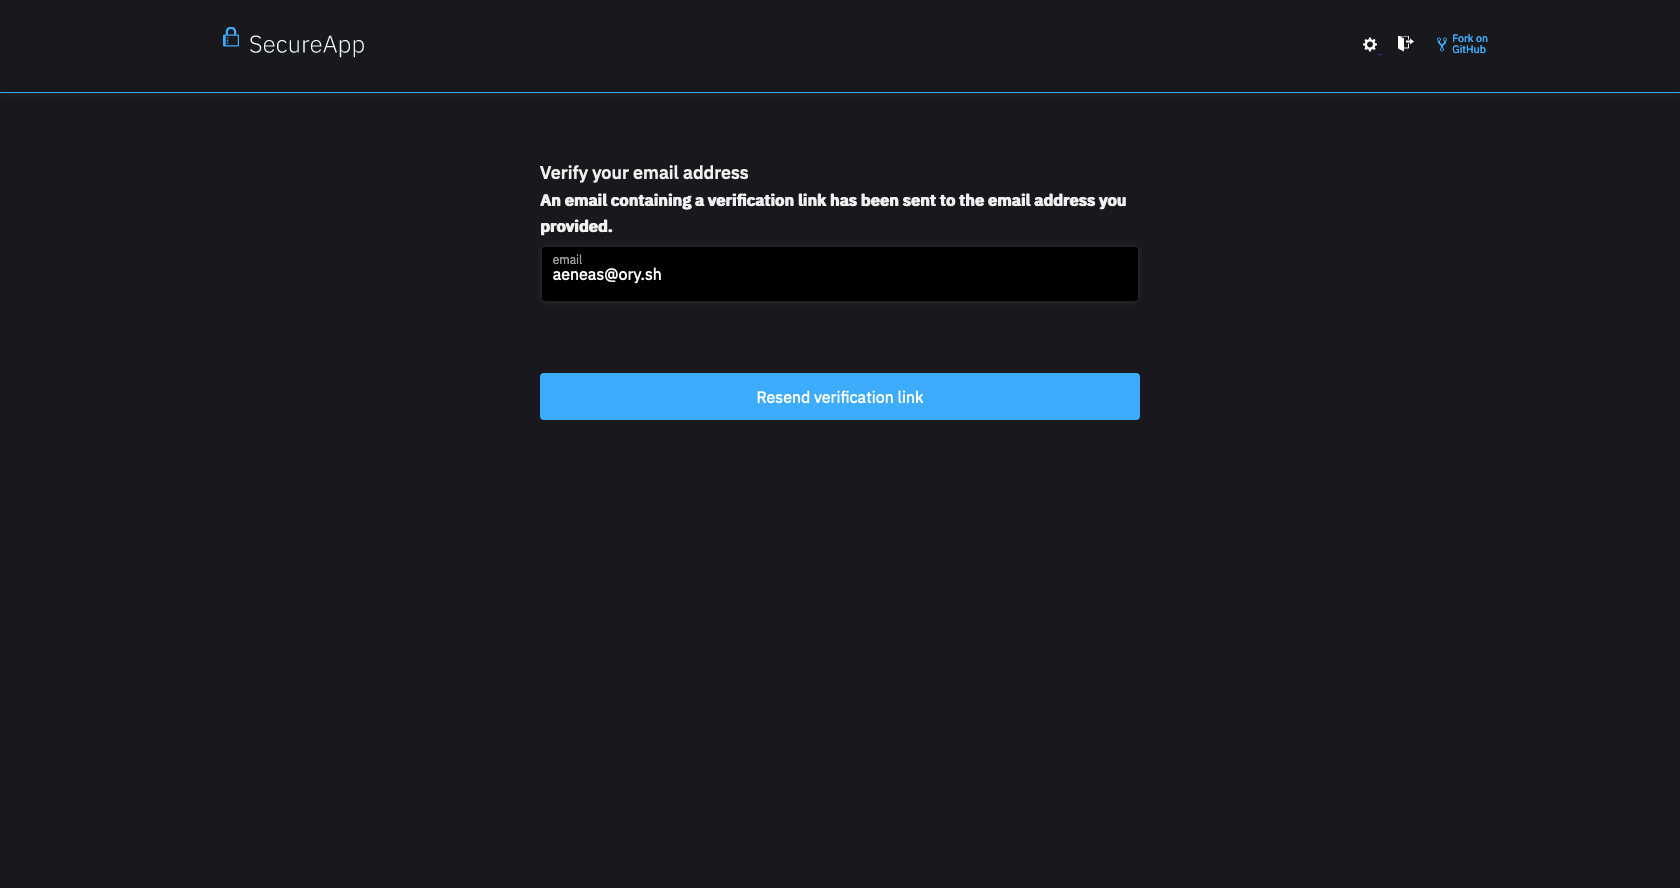Click the gap between email field and button
This screenshot has width=1680, height=888.
[x=840, y=337]
